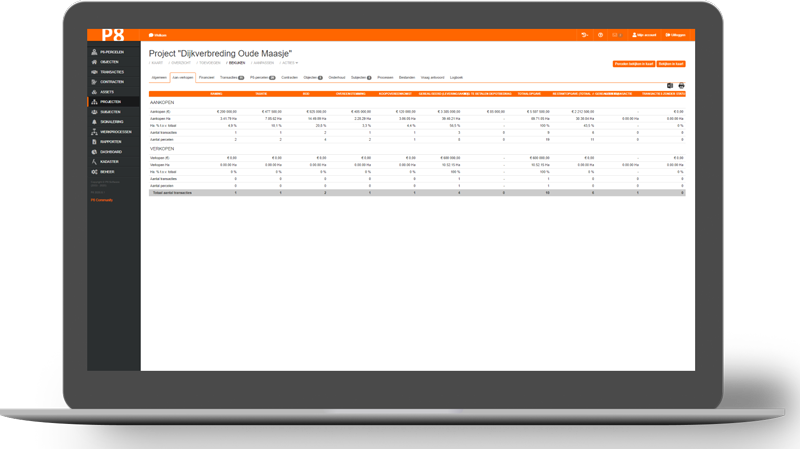
Task: Switch to the Onderhoud tab
Action: (337, 78)
